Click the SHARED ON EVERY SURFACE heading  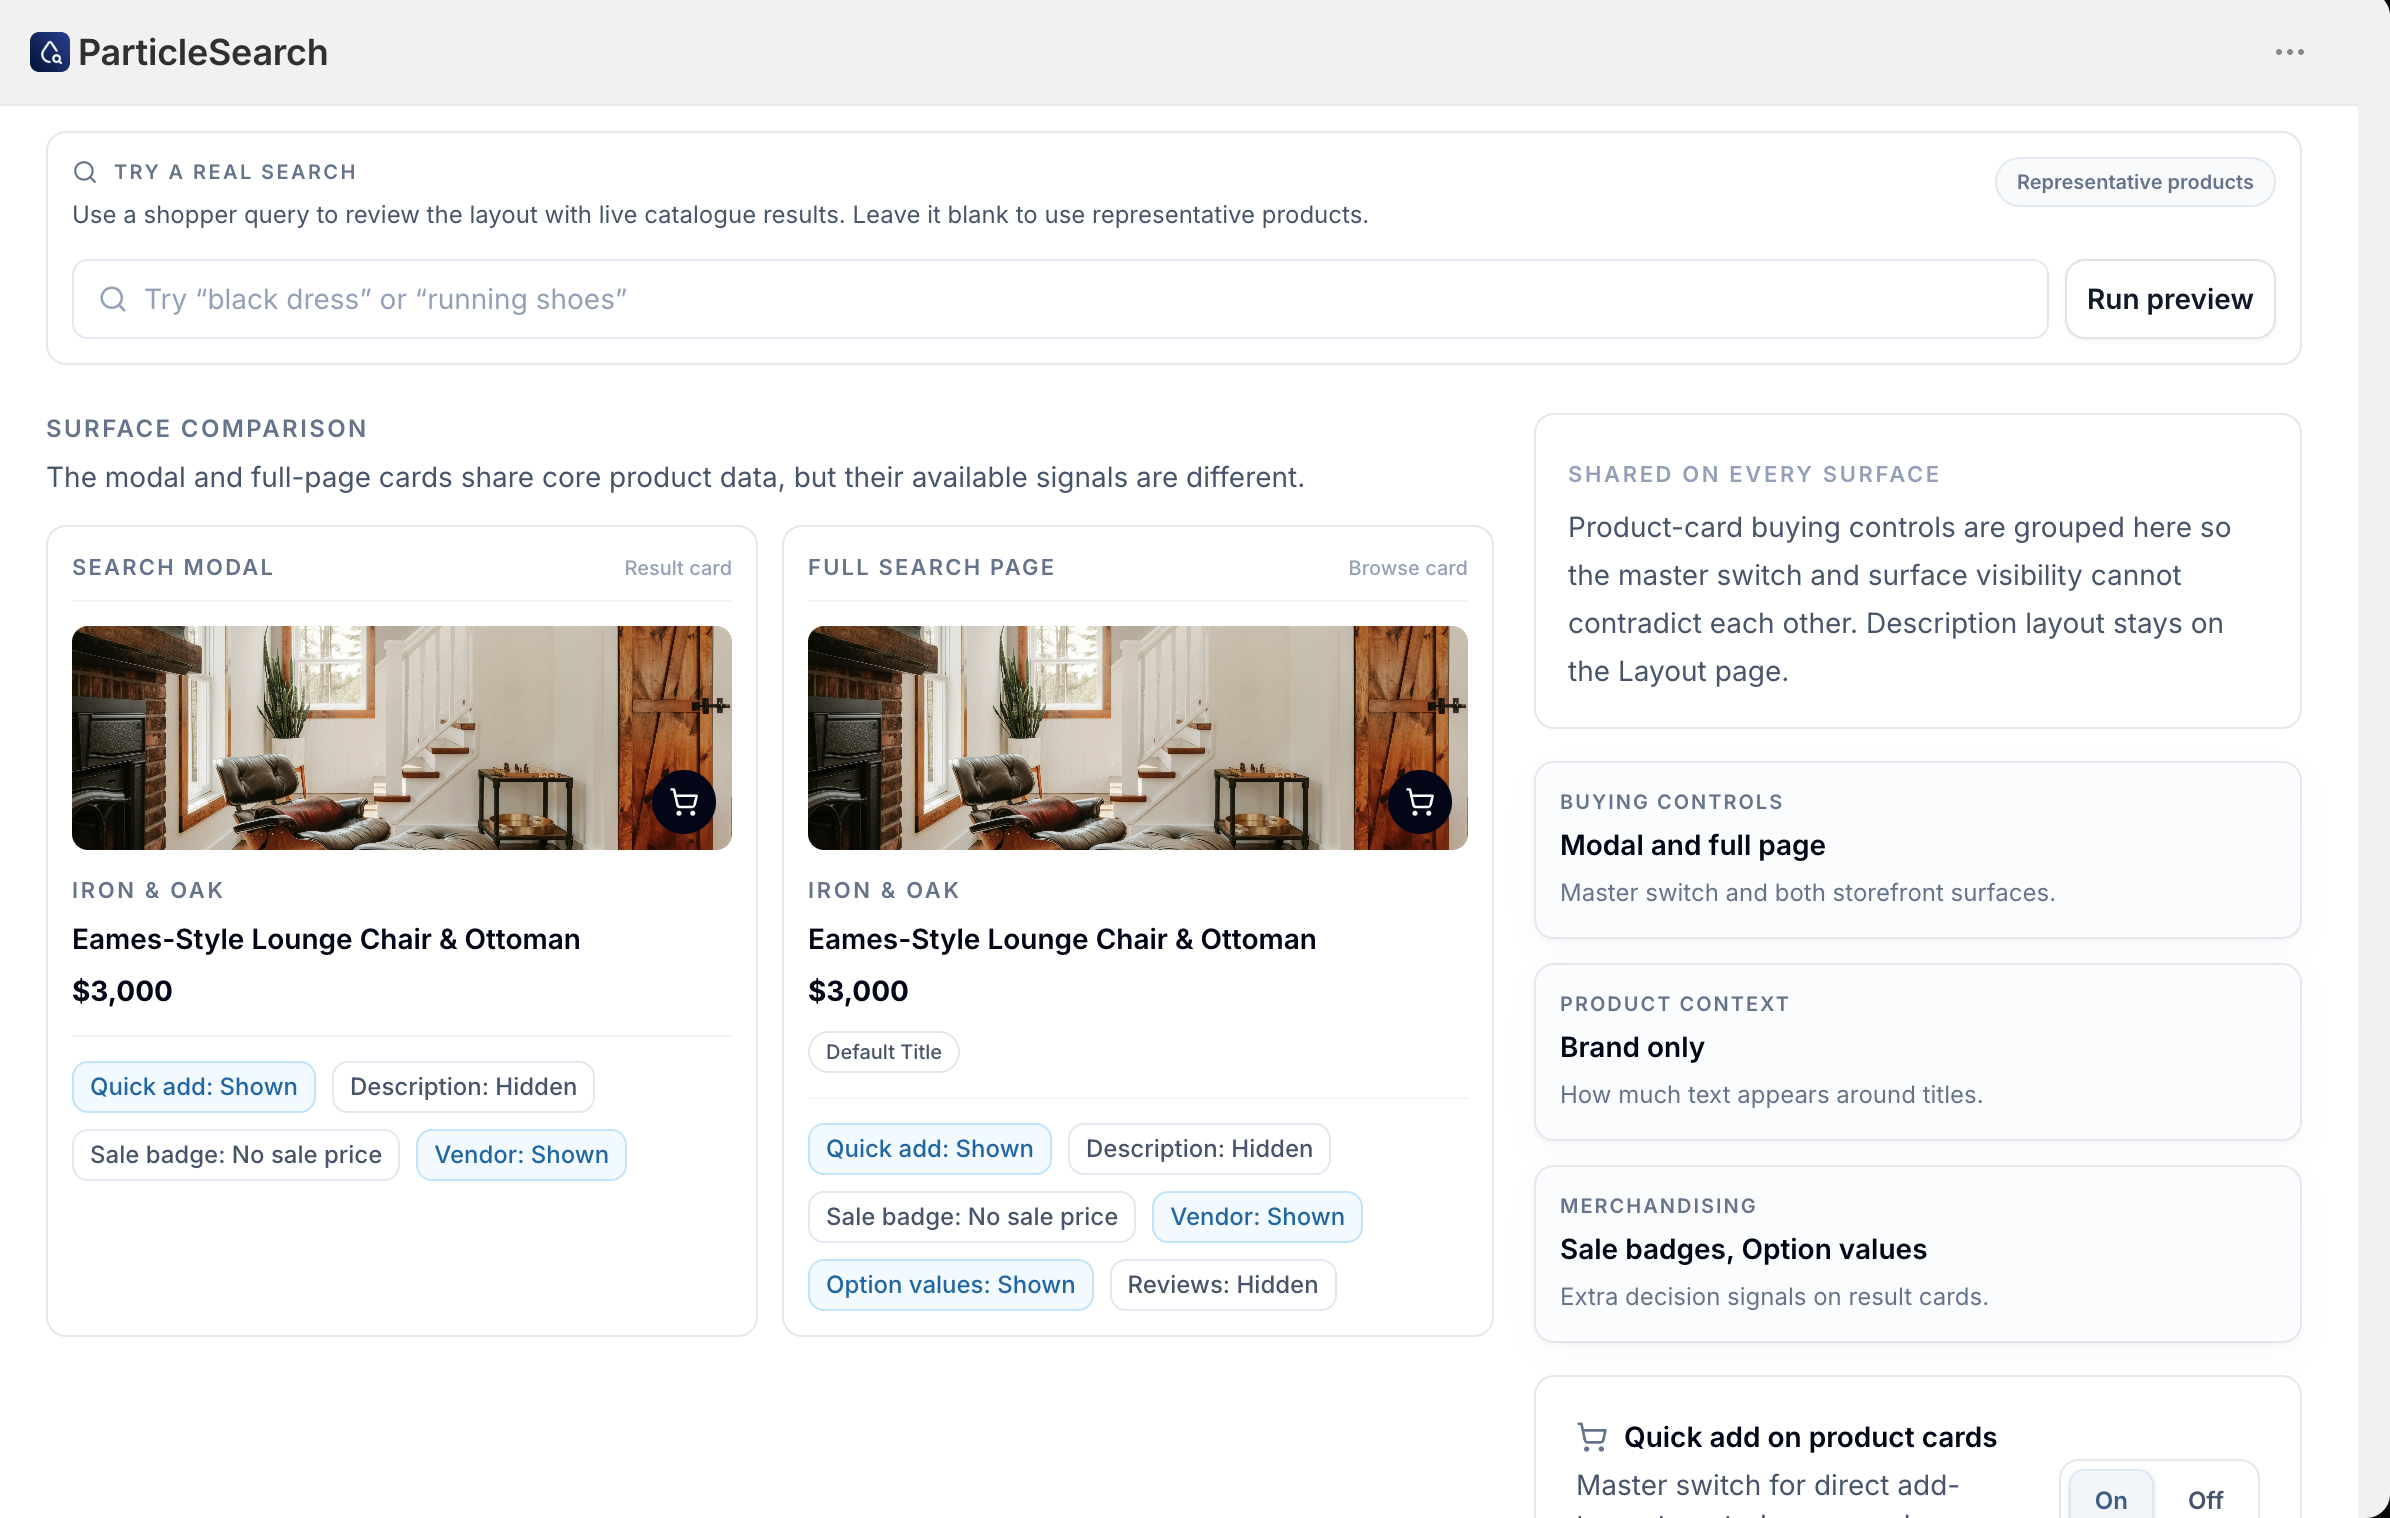pos(1754,475)
